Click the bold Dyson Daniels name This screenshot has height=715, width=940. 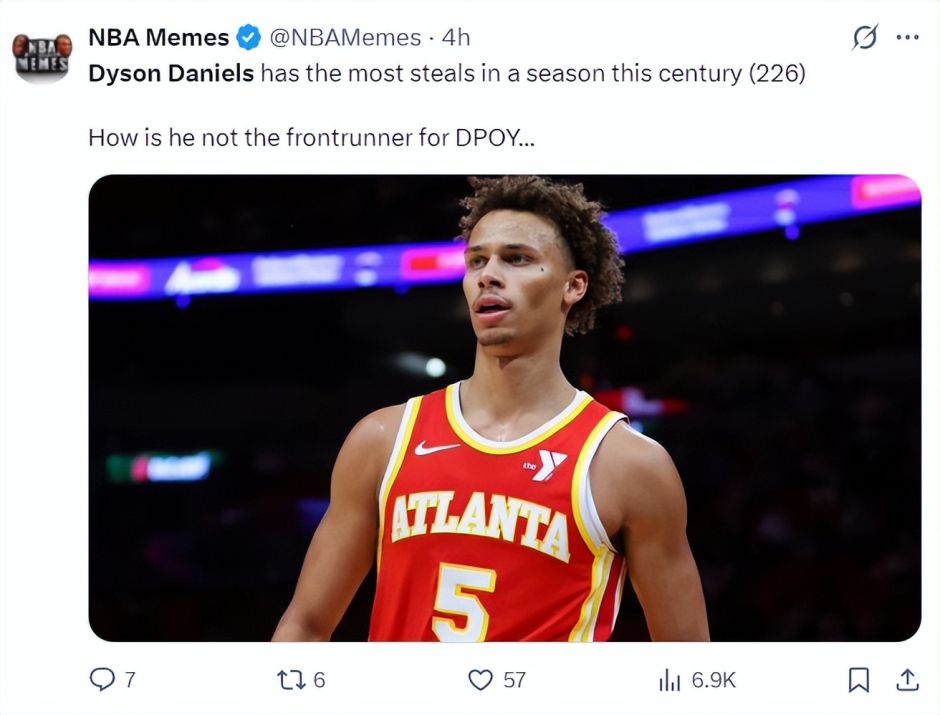tap(171, 74)
